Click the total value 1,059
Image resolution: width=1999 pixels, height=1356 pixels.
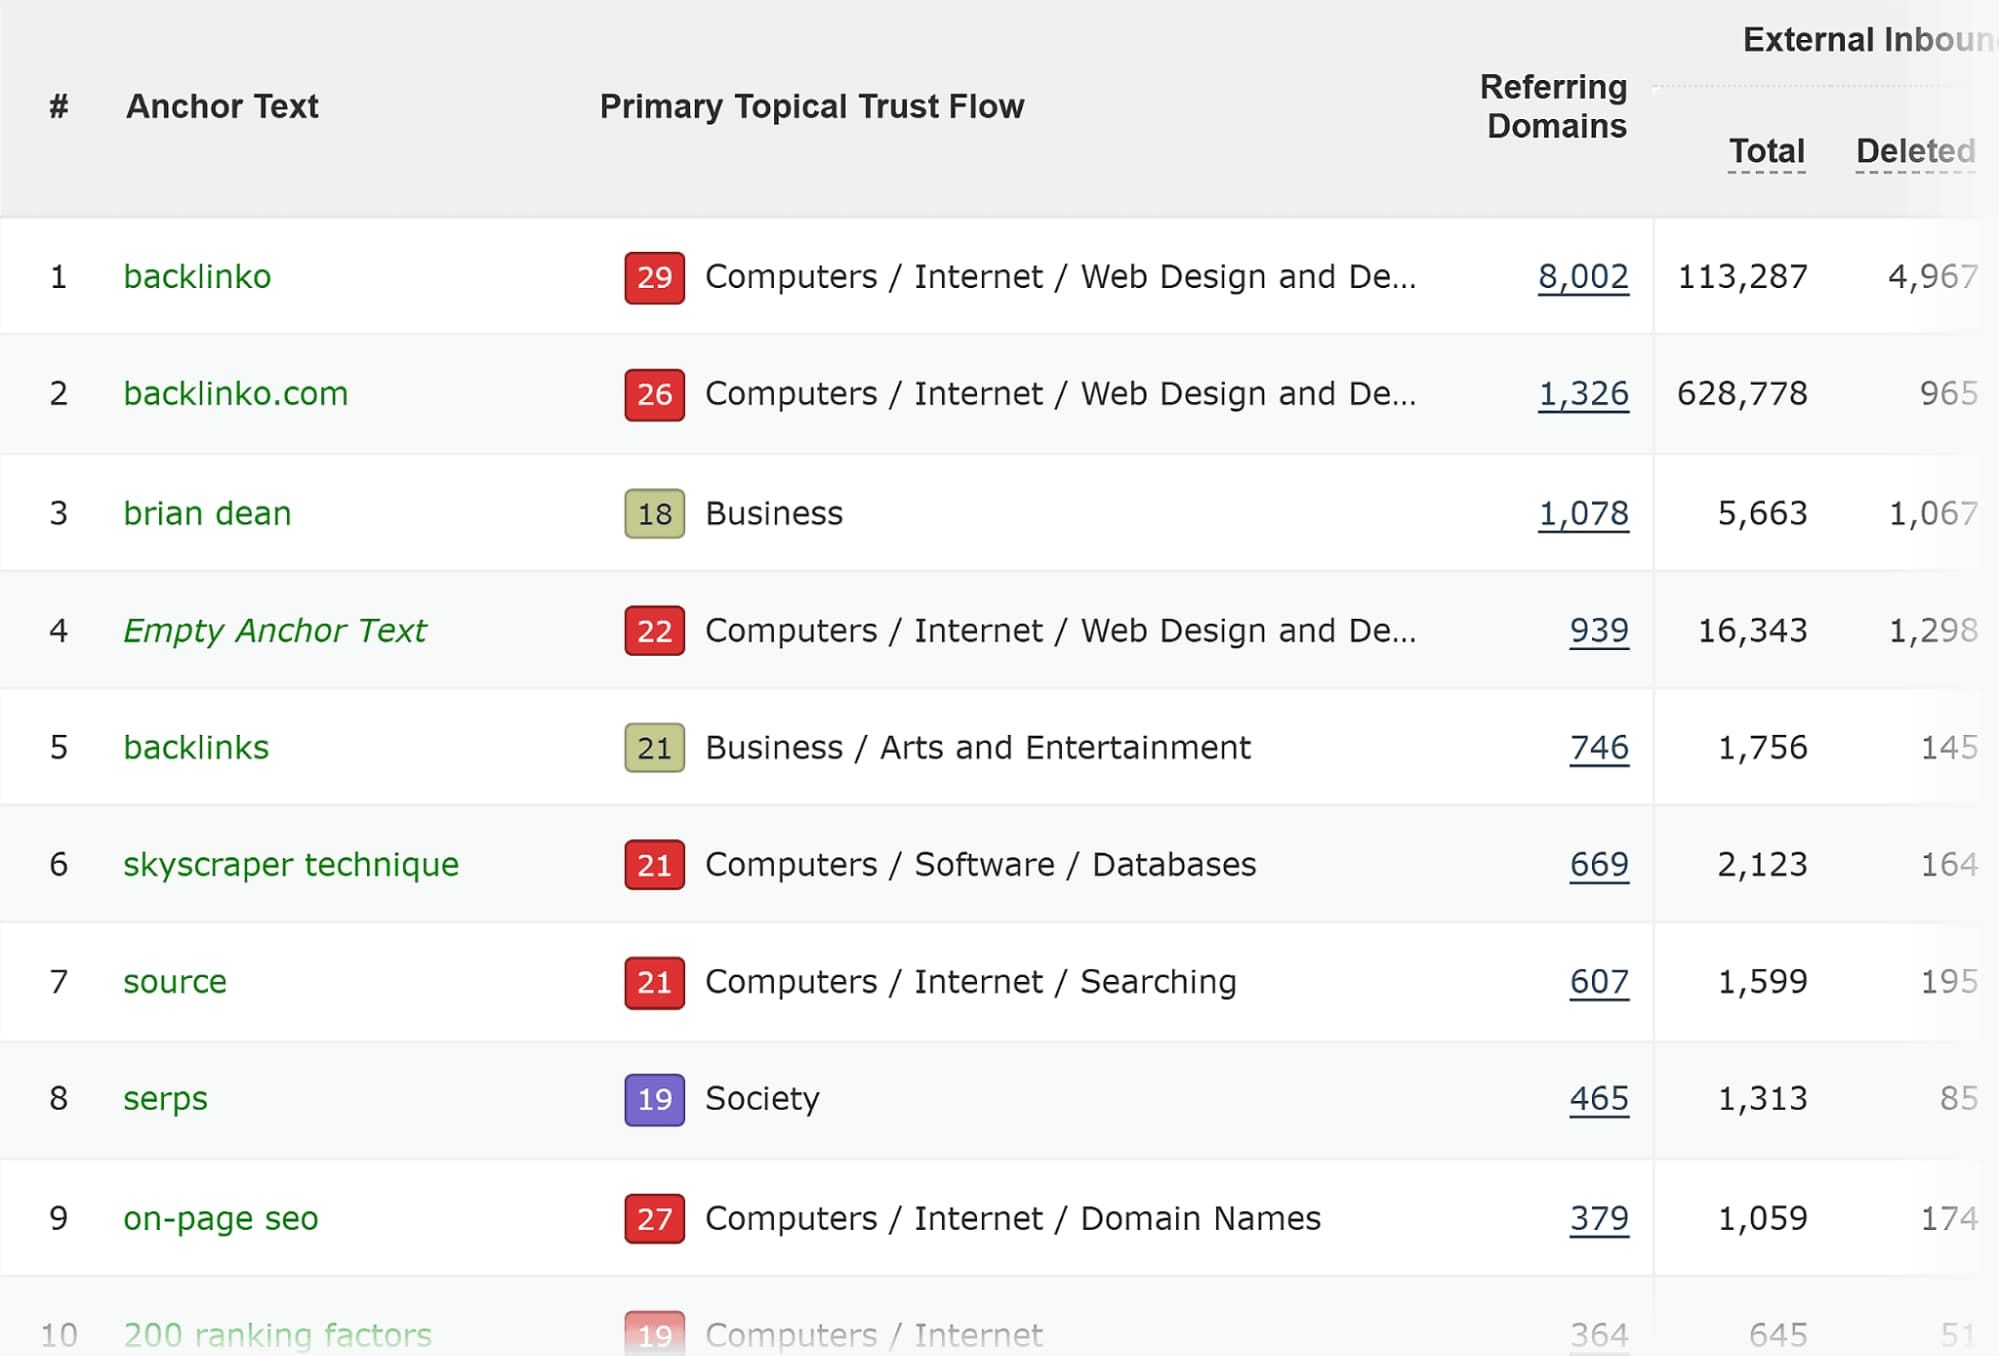click(x=1763, y=1218)
